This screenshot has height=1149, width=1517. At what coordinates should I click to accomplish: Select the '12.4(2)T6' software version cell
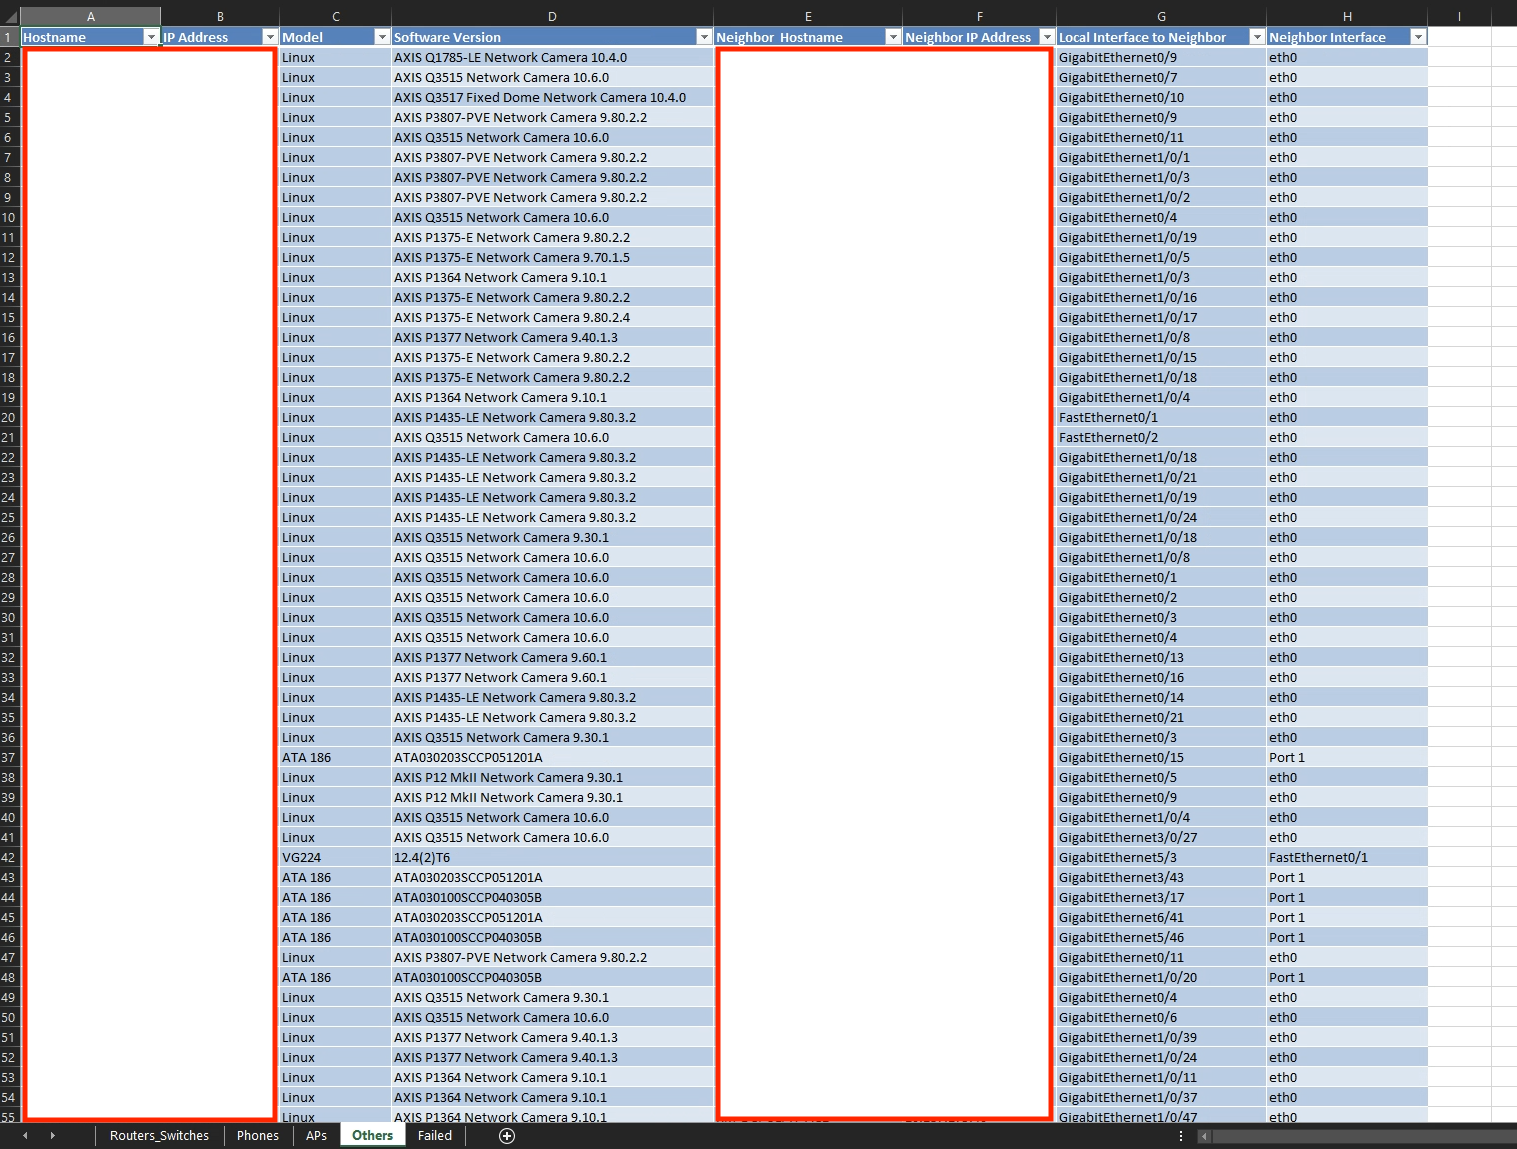pyautogui.click(x=552, y=857)
